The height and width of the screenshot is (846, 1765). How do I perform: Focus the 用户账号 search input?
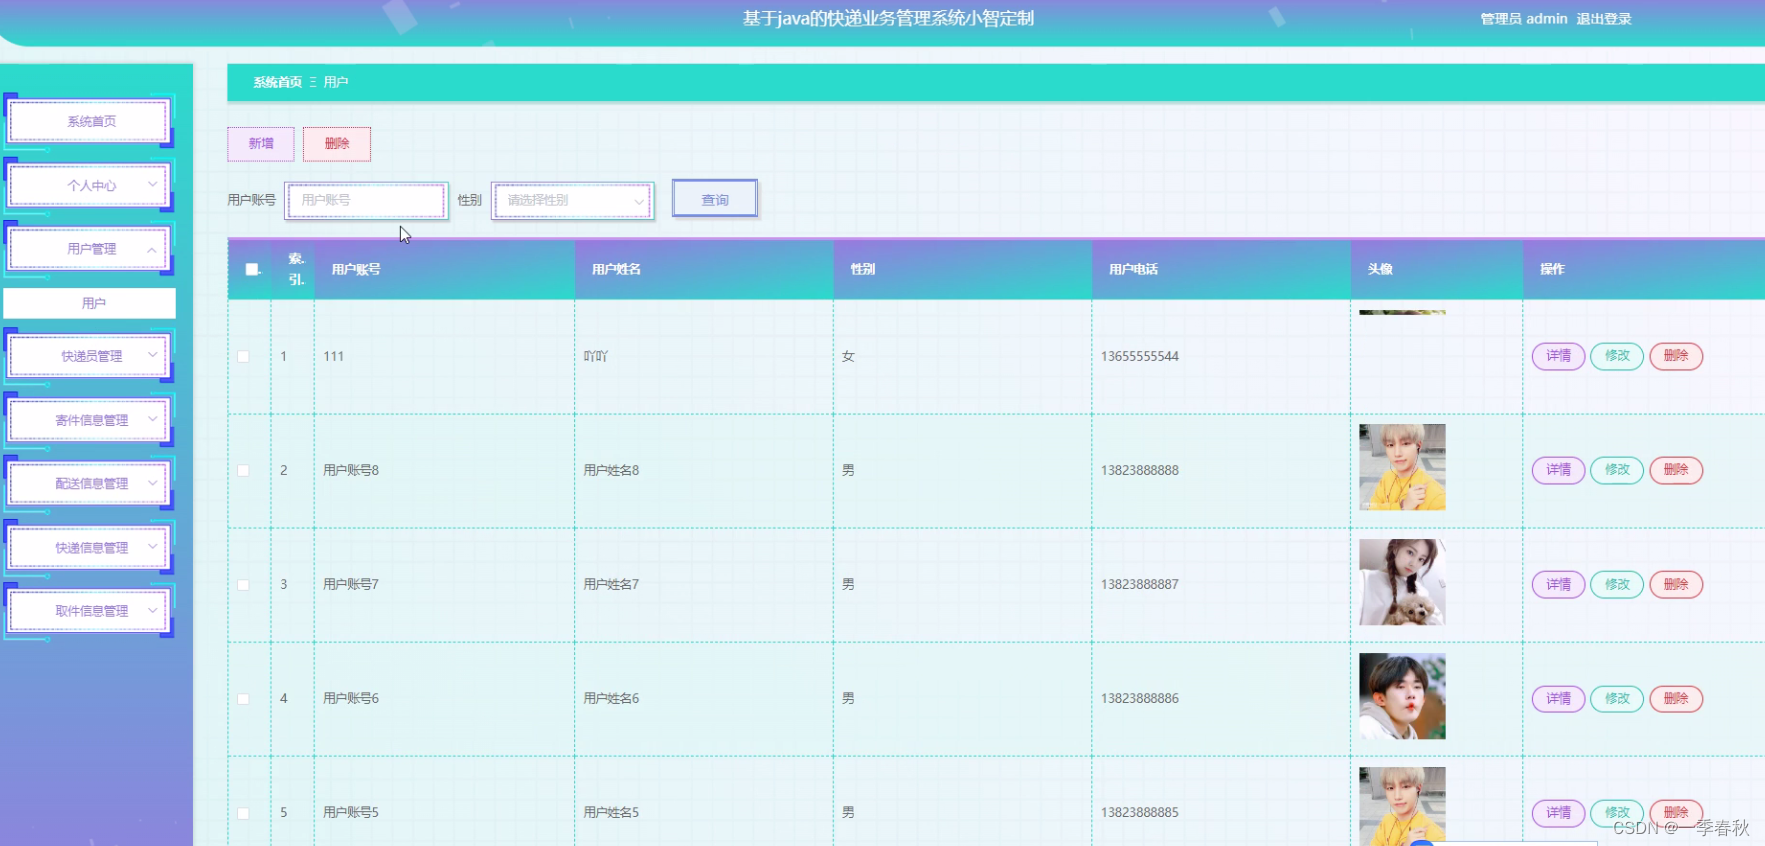366,200
